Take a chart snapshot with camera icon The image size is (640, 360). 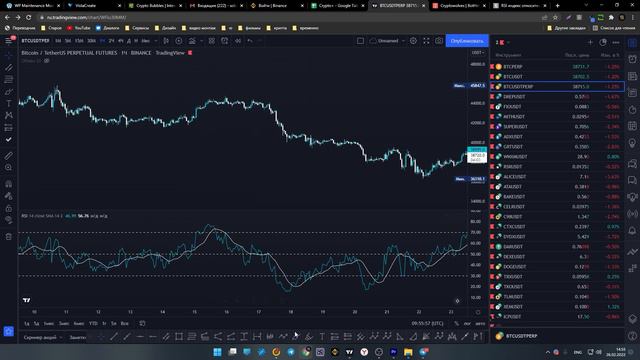(439, 41)
